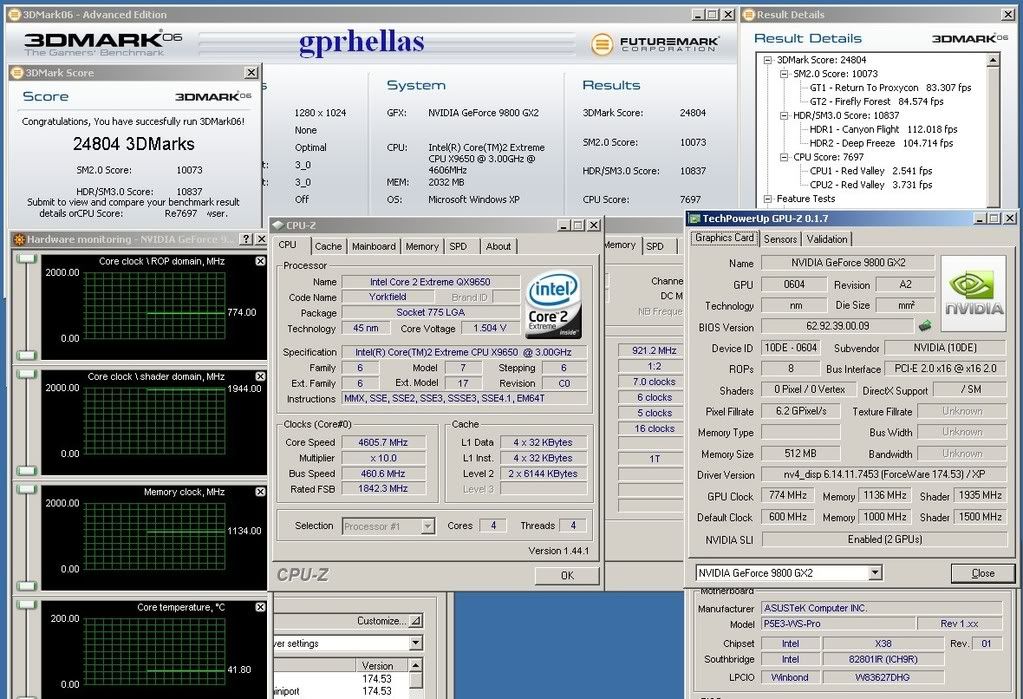The image size is (1023, 699).
Task: Click the Yorkfield code name field
Action: [x=388, y=297]
